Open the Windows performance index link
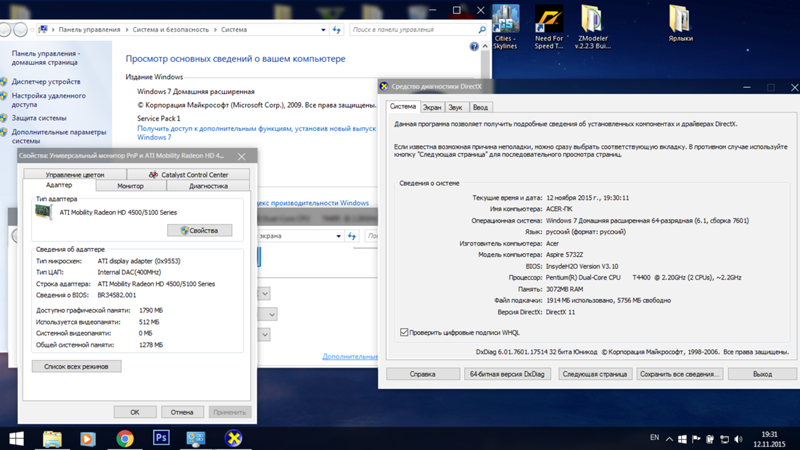The height and width of the screenshot is (450, 800). point(314,203)
